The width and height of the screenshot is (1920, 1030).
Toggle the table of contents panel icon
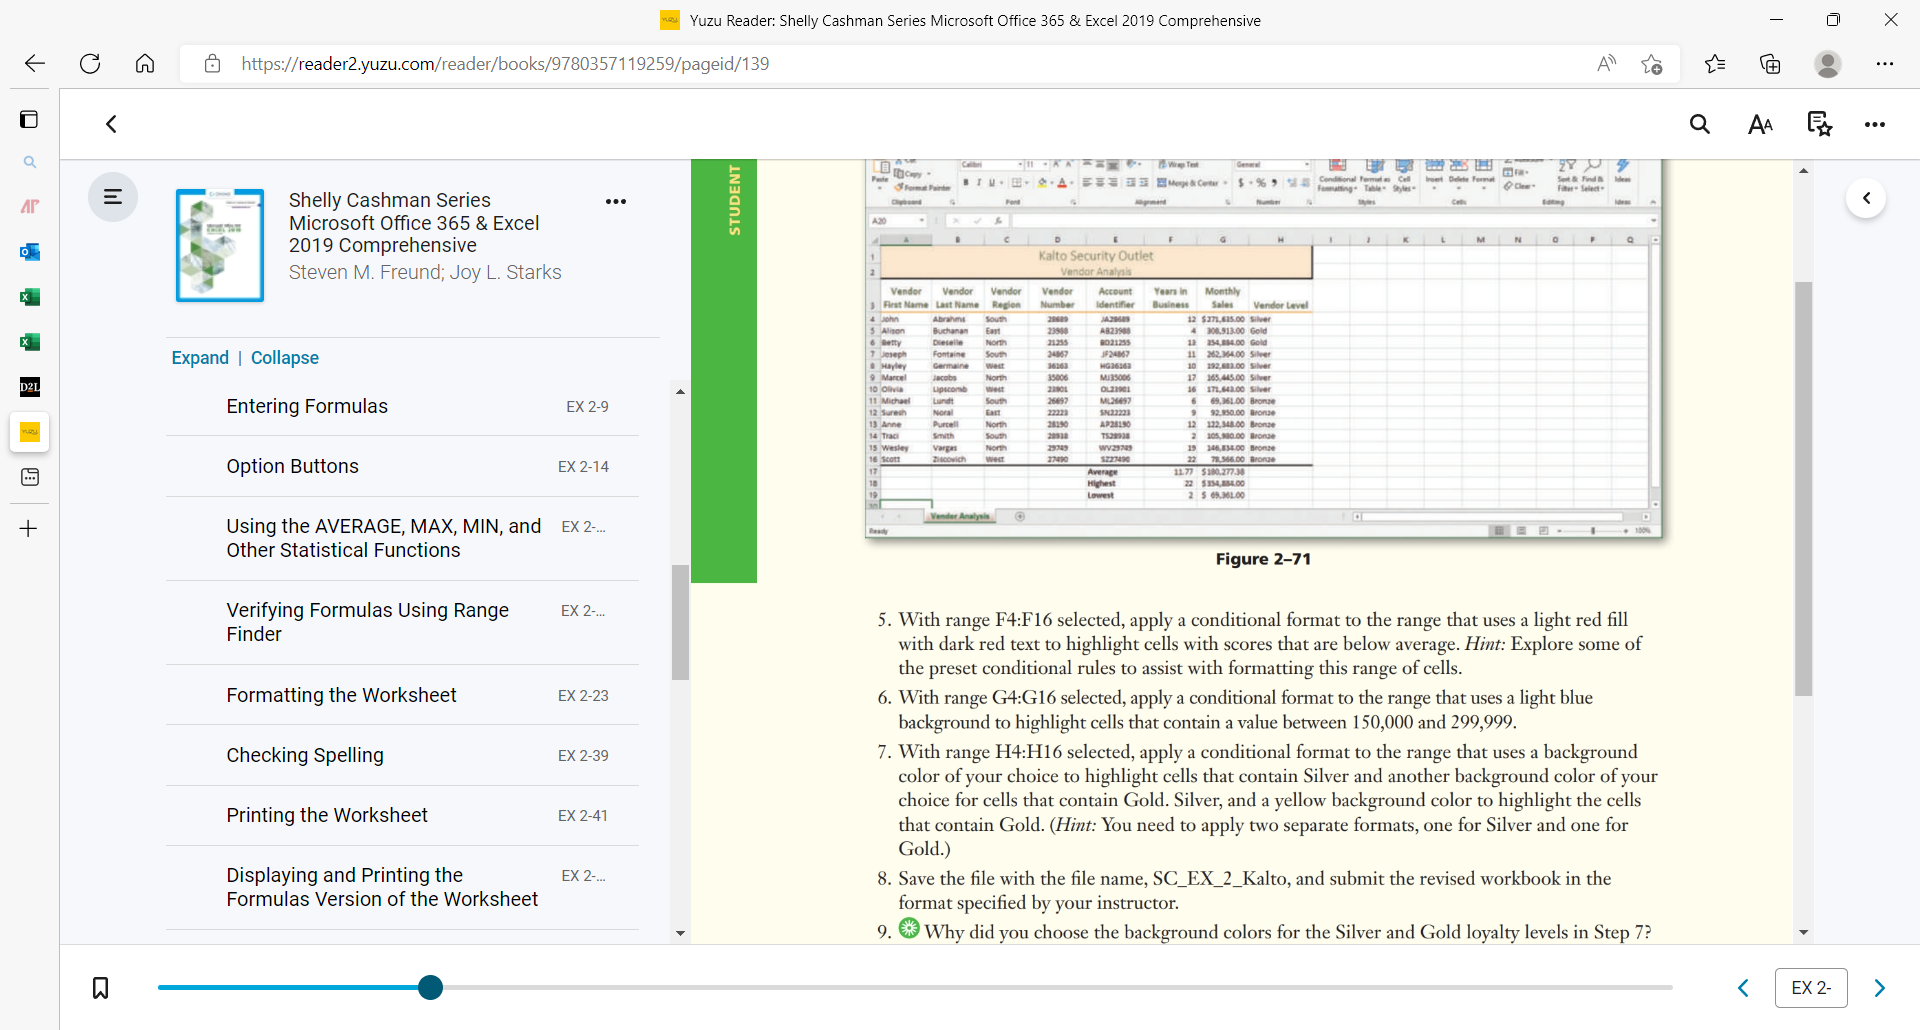coord(113,197)
